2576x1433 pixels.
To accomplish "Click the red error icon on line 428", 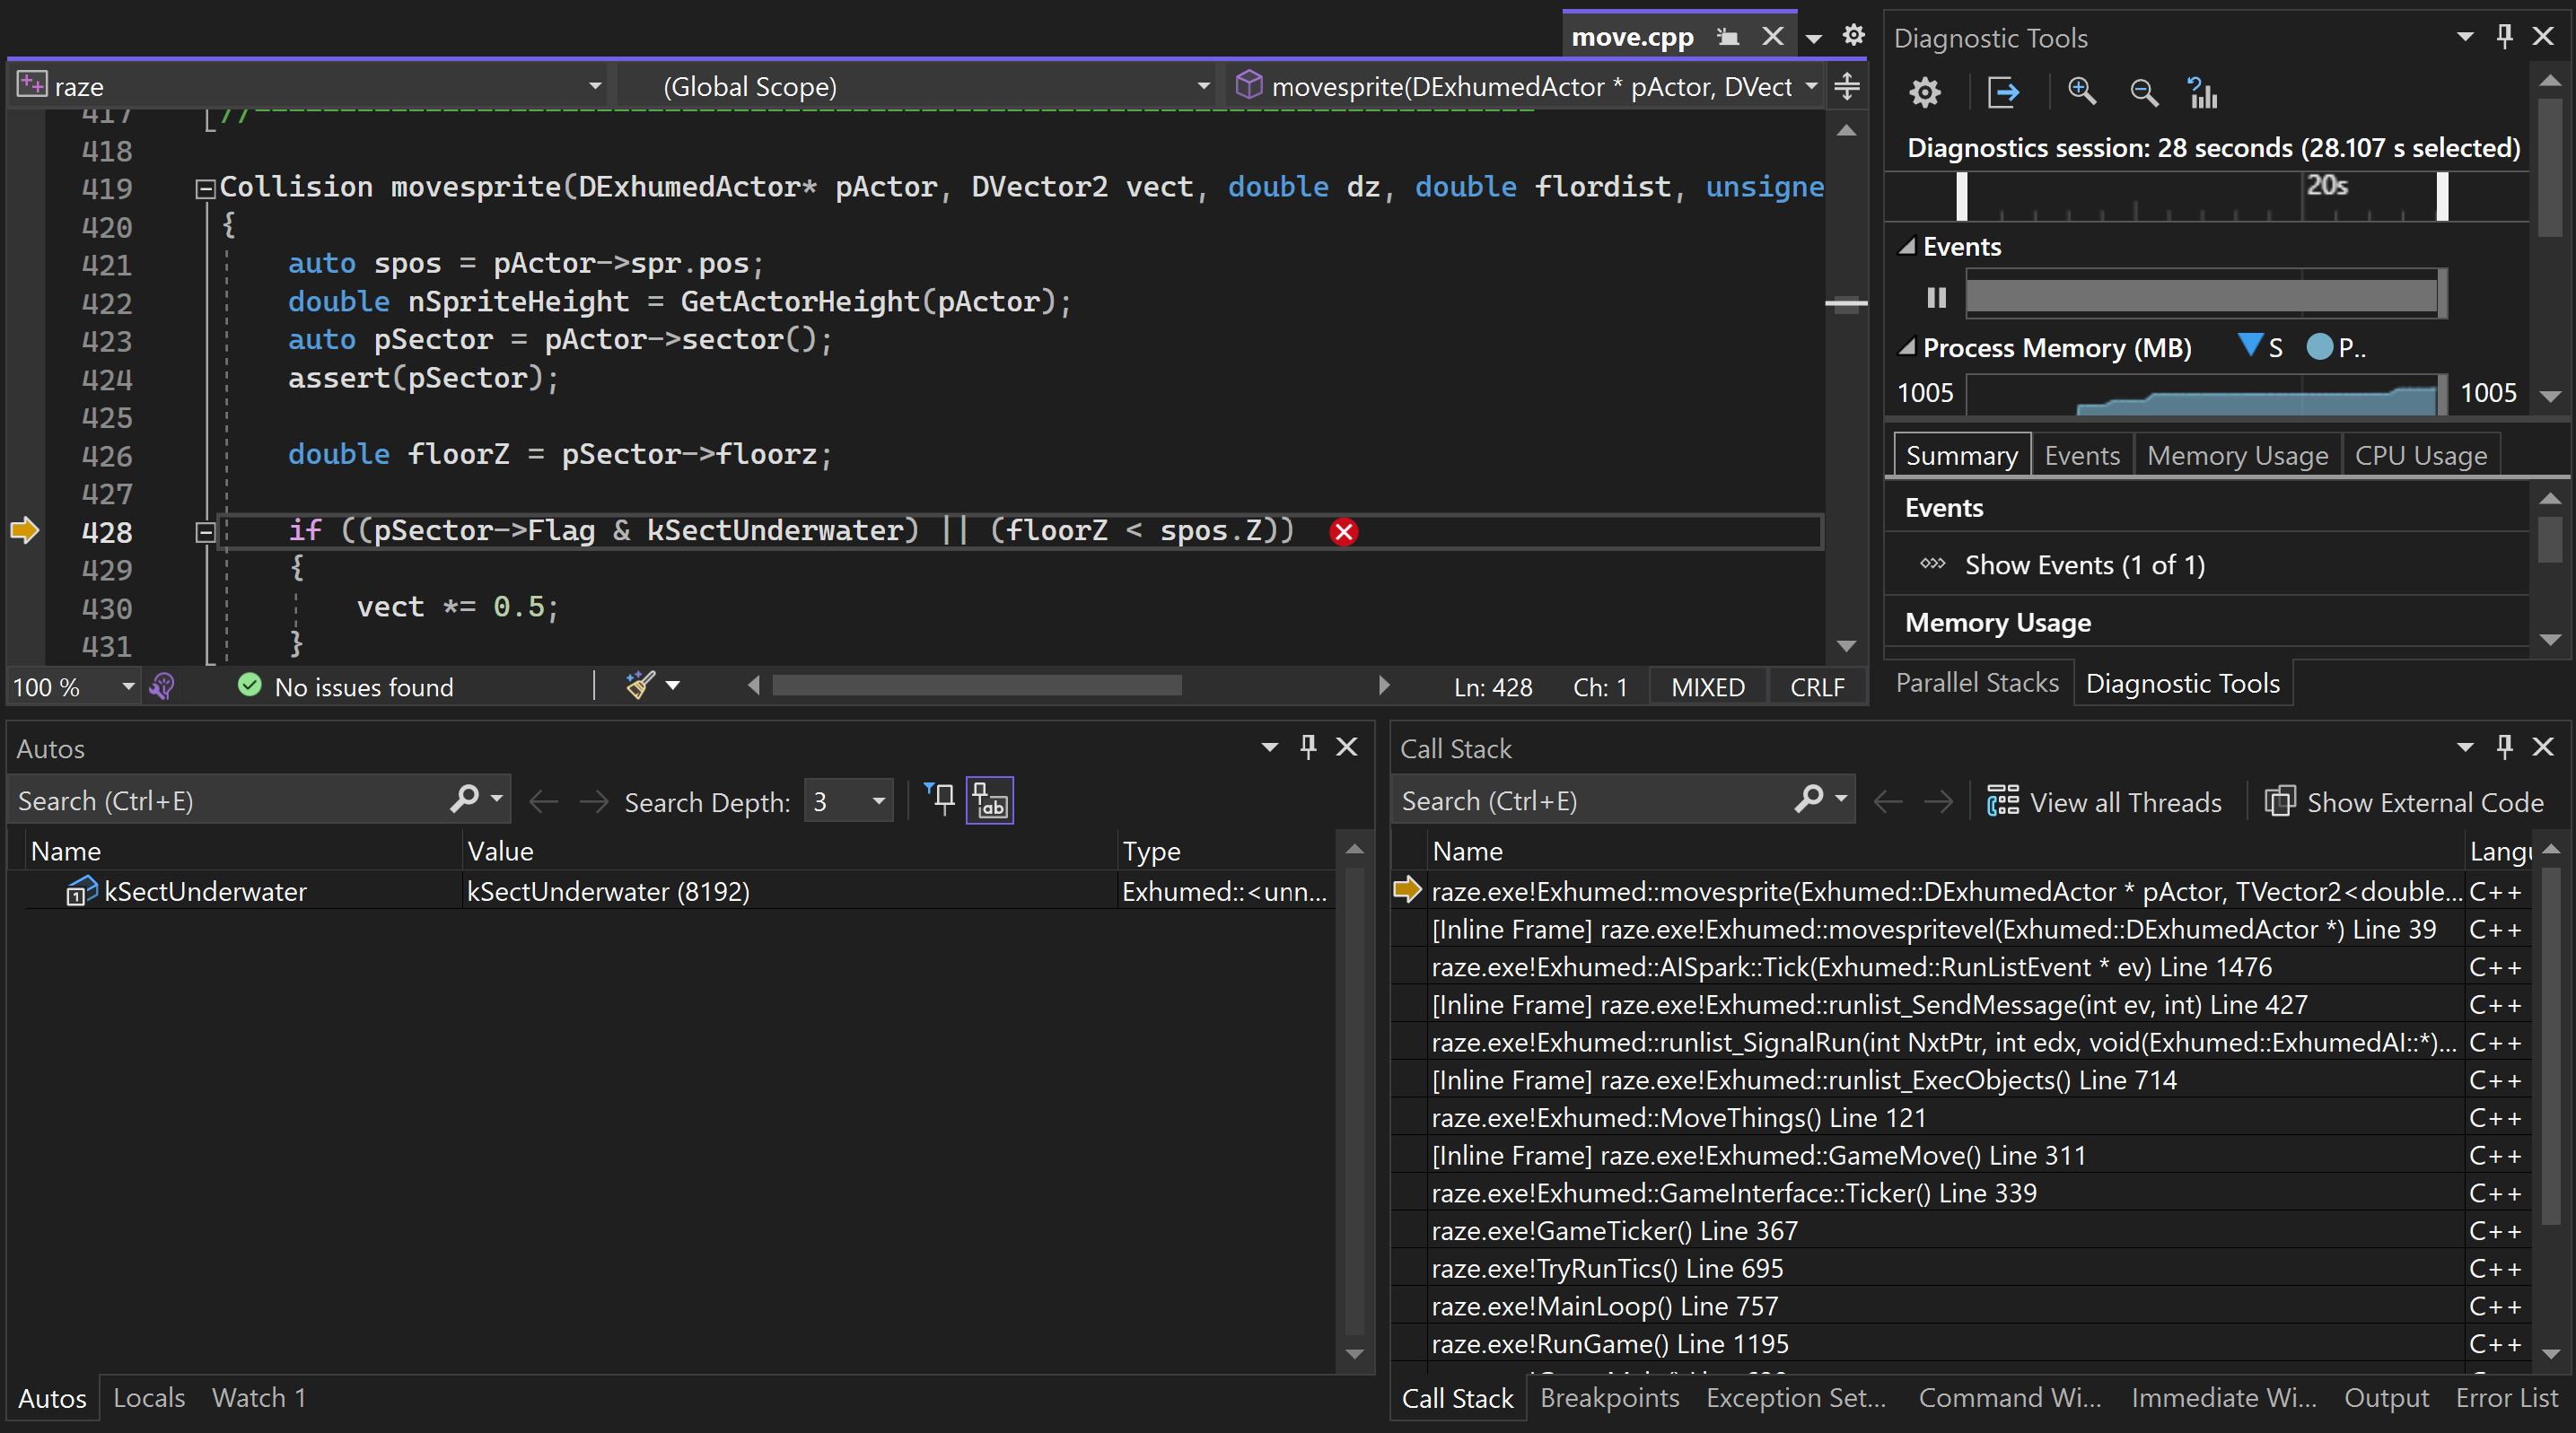I will click(x=1343, y=532).
